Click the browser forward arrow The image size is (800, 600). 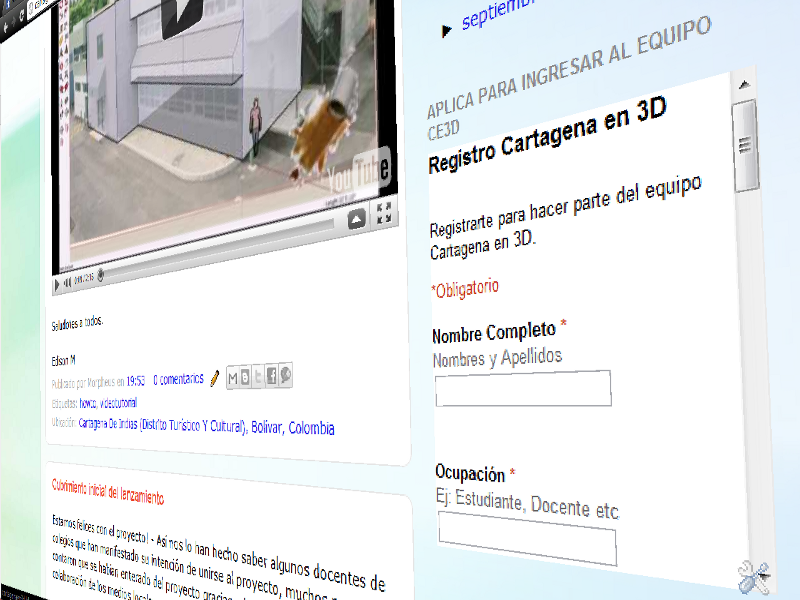(14, 21)
